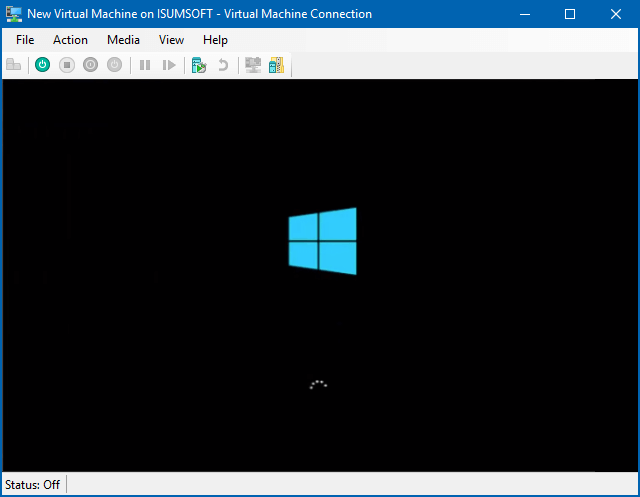Click the Shut Down toolbar icon
This screenshot has height=497, width=640.
coord(91,65)
